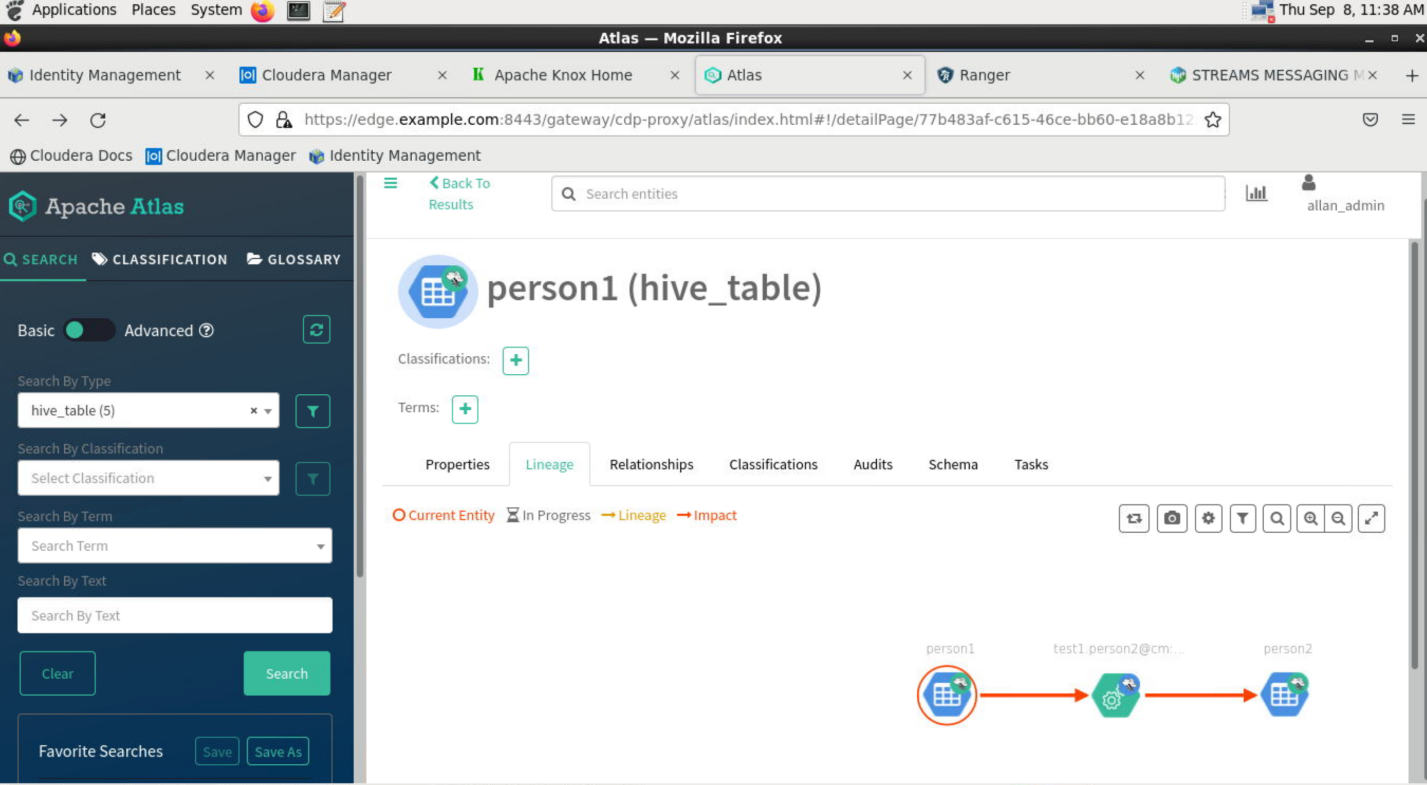Select person2 table node in lineage
The image size is (1427, 785).
point(1285,695)
